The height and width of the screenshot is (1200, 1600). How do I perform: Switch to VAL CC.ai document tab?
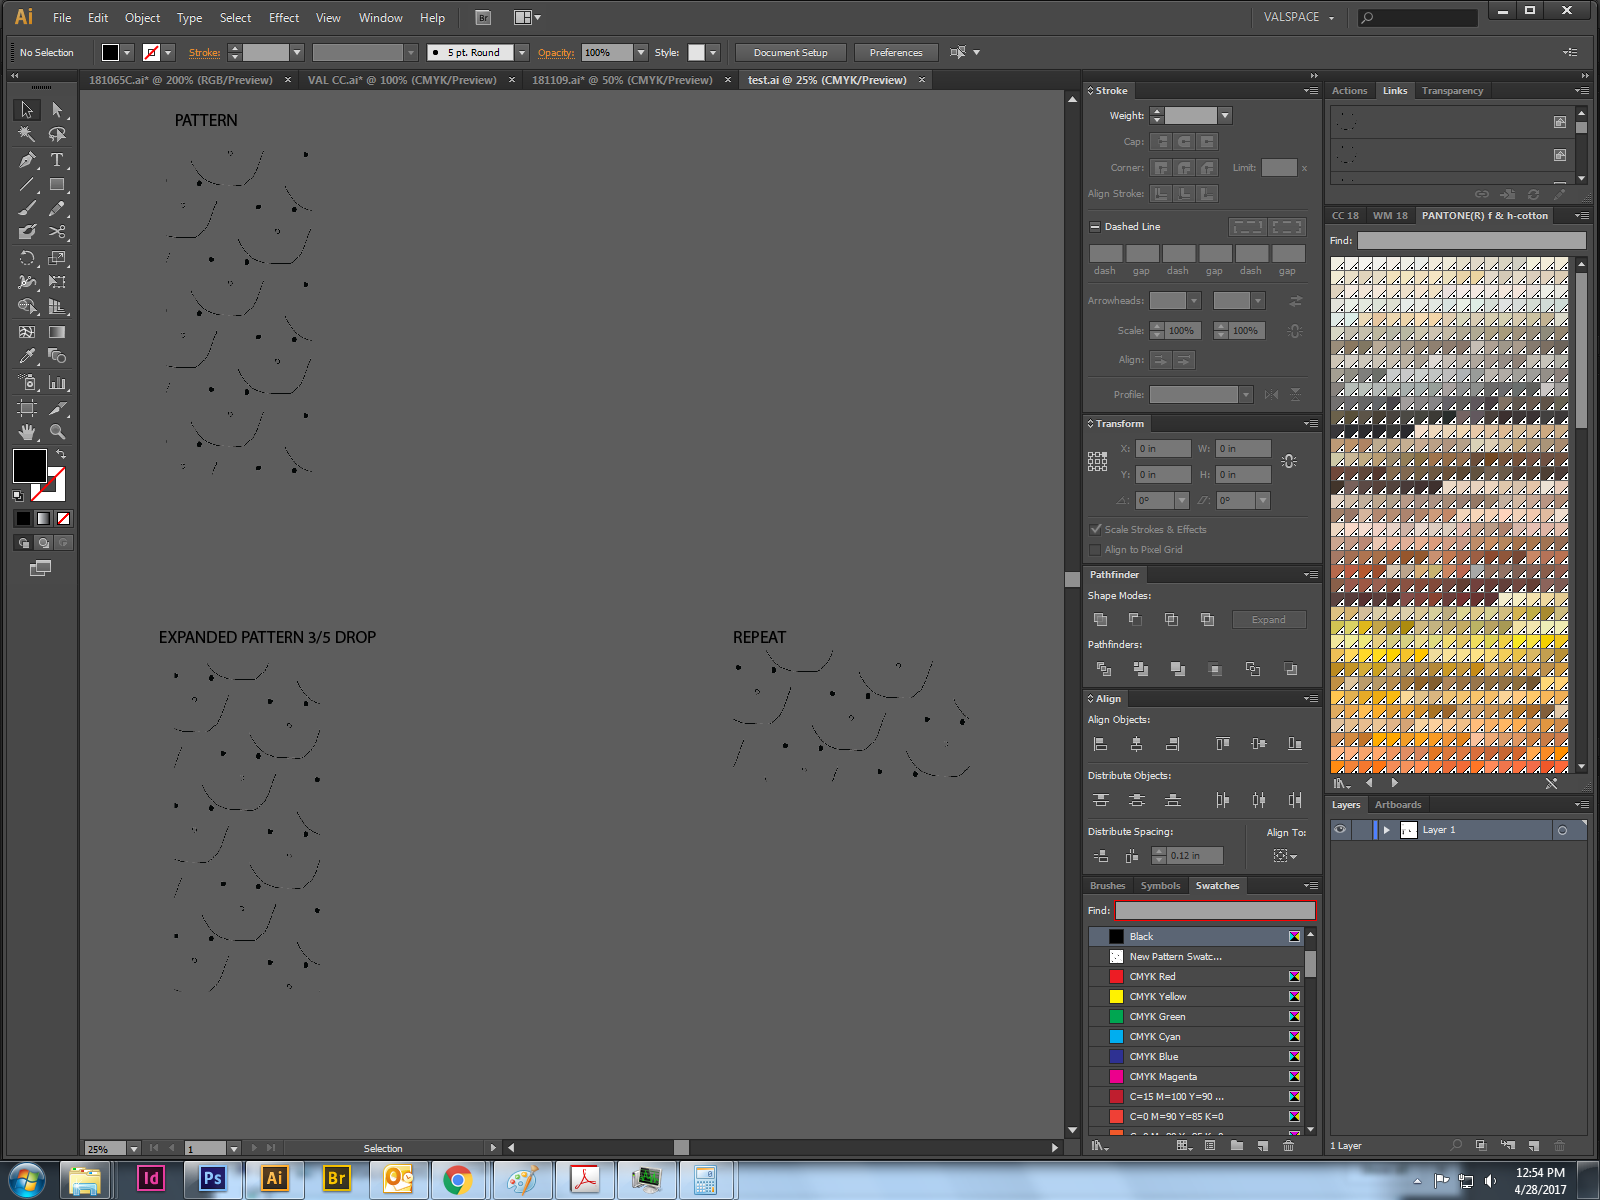point(402,80)
